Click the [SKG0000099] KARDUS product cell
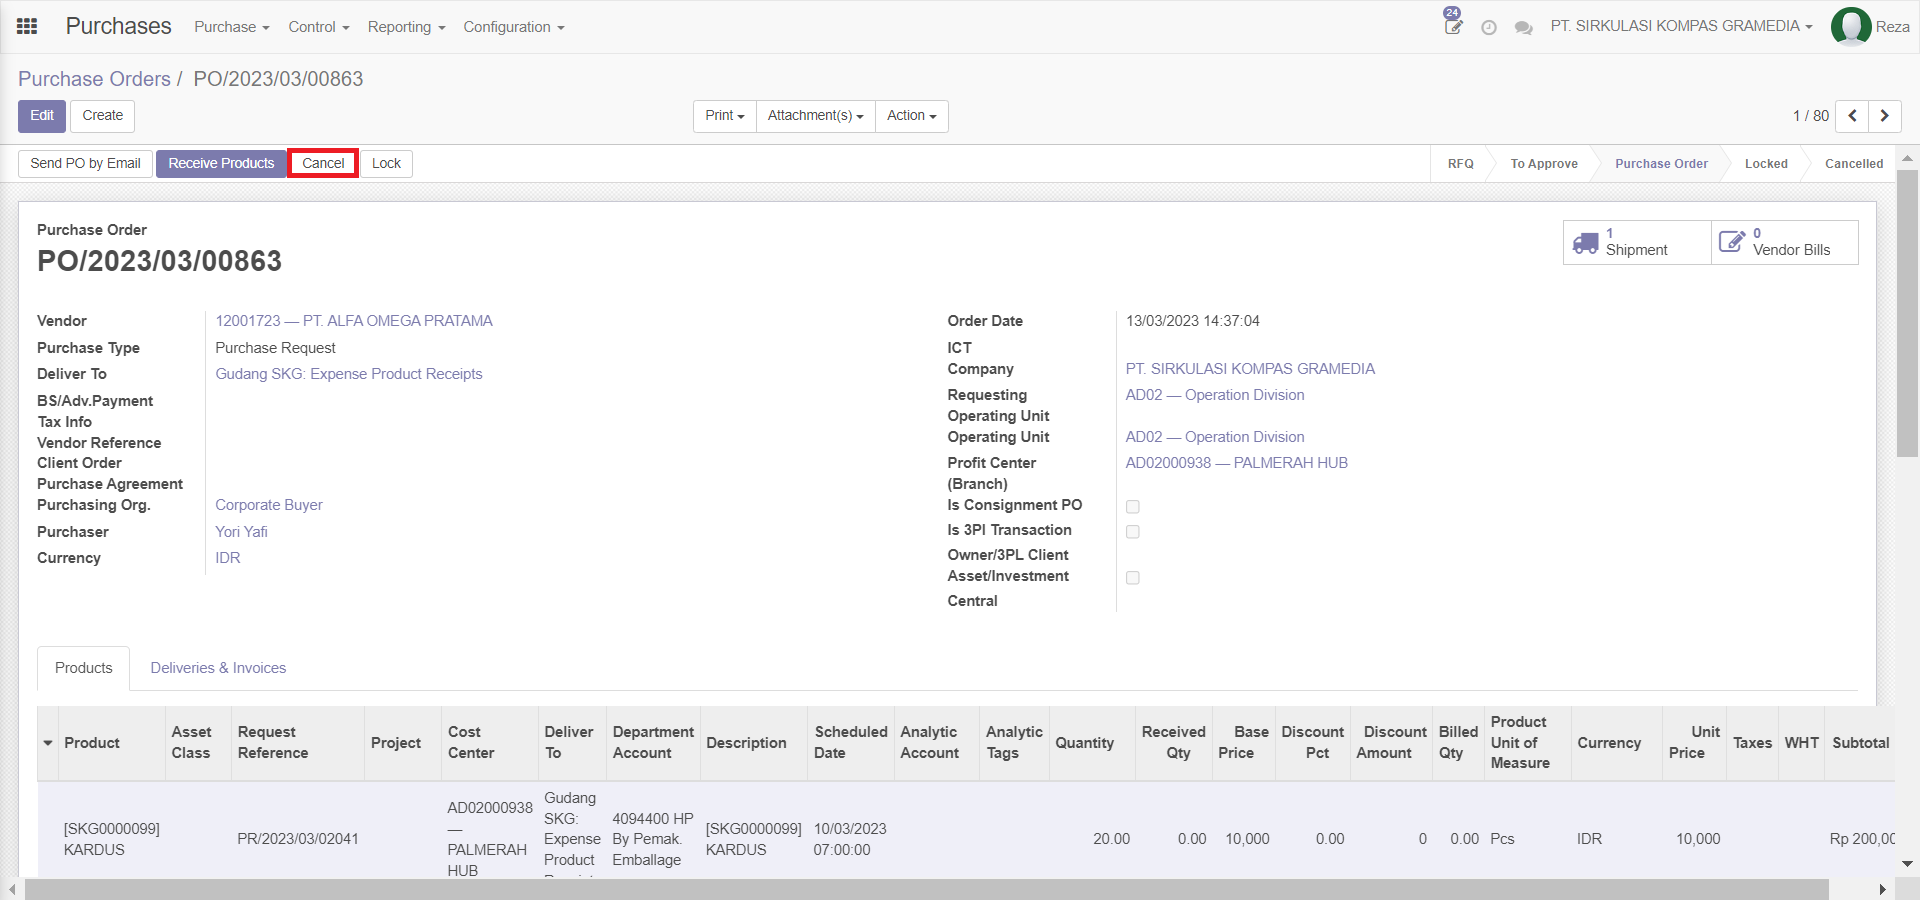This screenshot has height=900, width=1920. tap(112, 839)
